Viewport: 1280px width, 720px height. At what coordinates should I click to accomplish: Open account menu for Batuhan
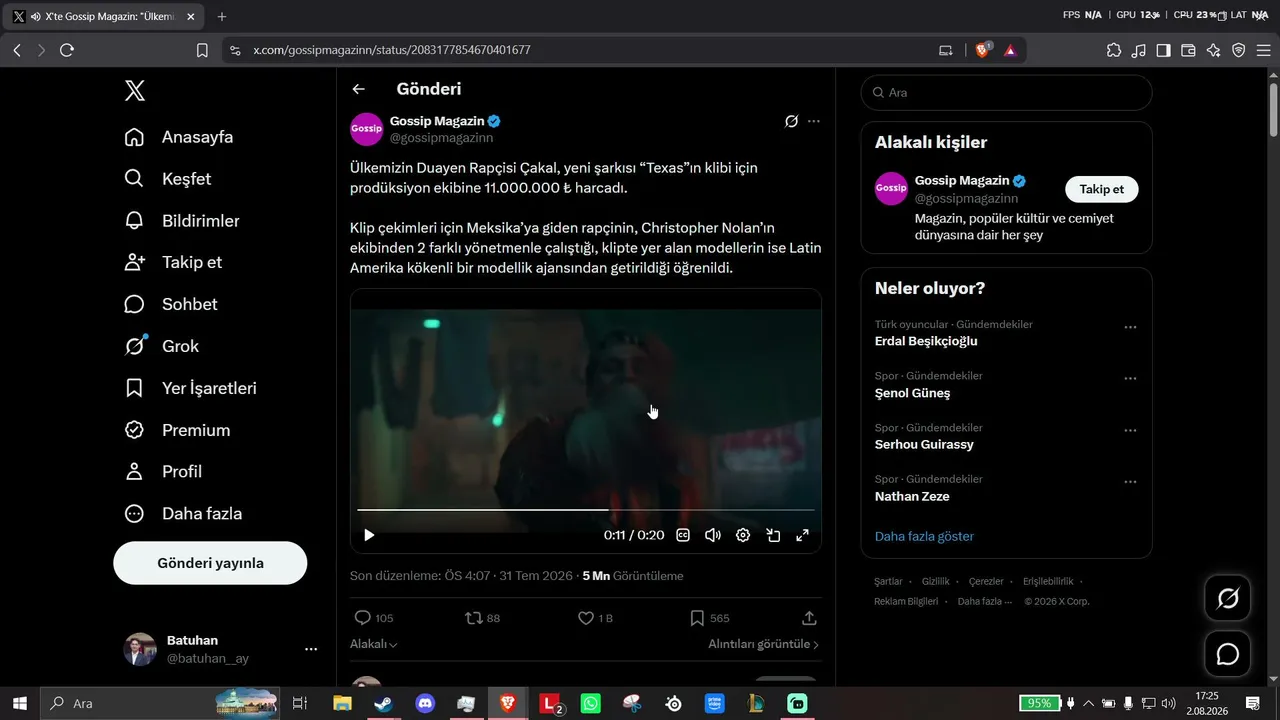tap(220, 649)
